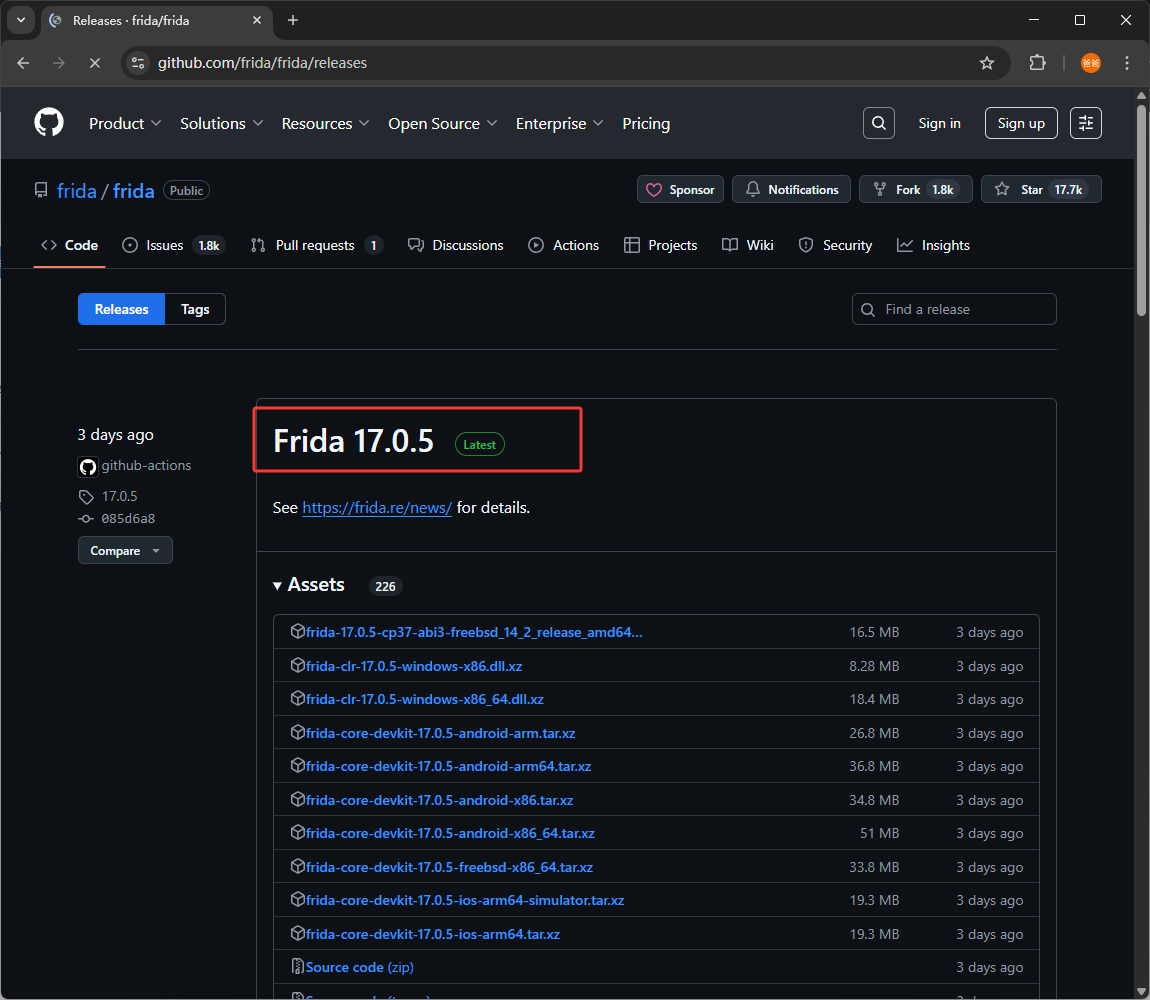Screen dimensions: 1150x1000
Task: Open the github-actions author link
Action: tap(146, 466)
